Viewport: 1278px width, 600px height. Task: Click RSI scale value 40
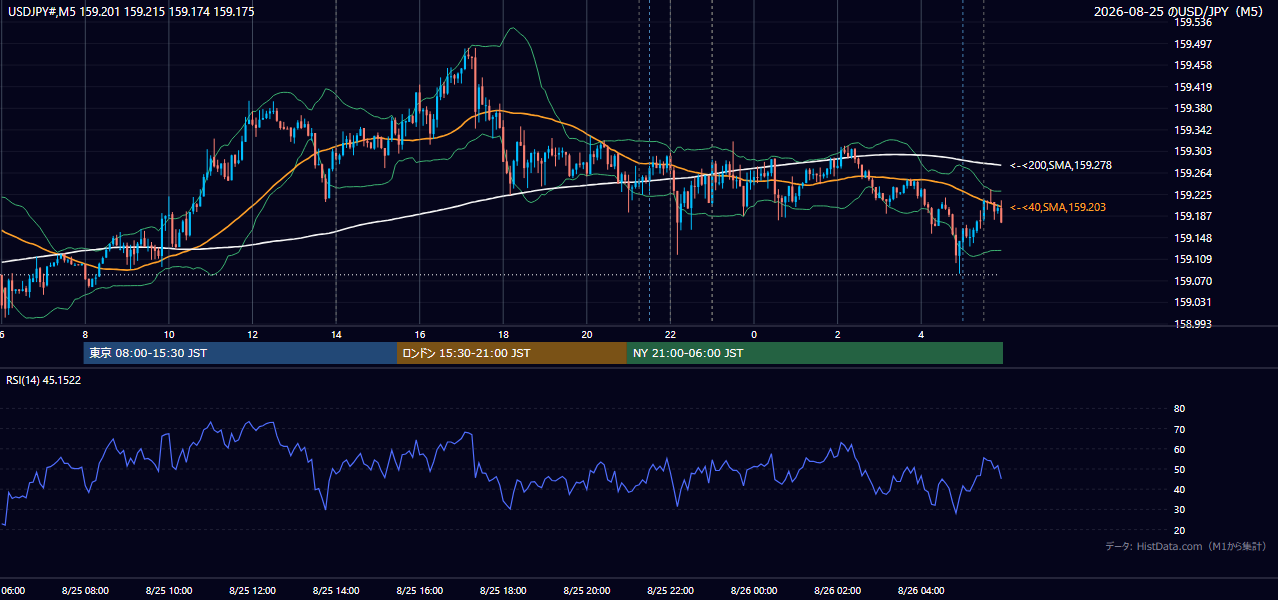(x=1179, y=489)
